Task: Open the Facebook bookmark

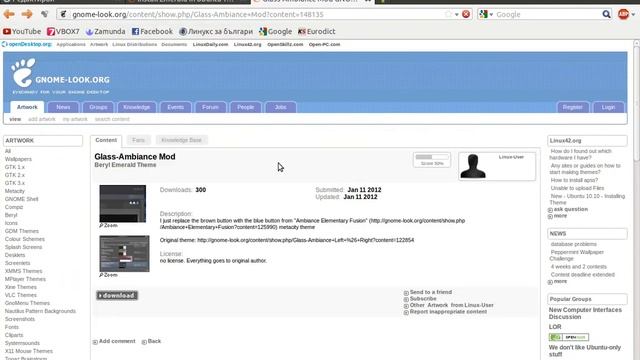Action: tap(152, 31)
